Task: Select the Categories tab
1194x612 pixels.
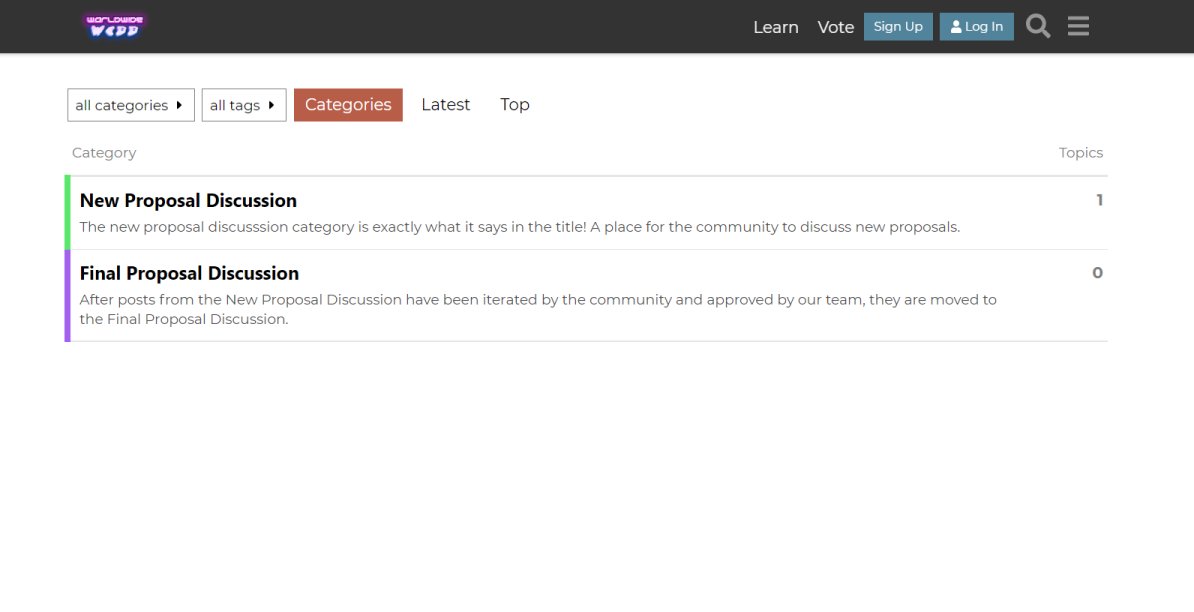Action: 348,105
